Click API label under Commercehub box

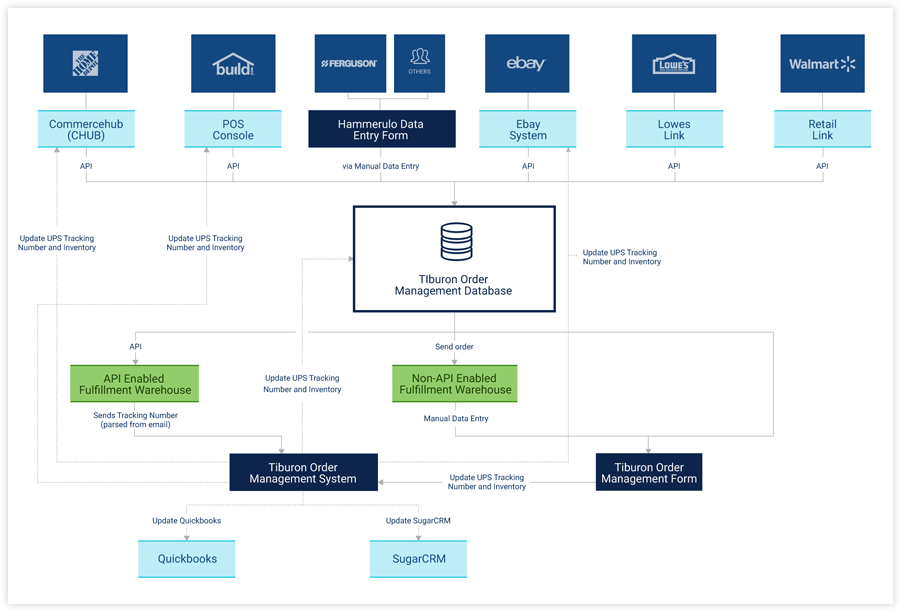point(86,166)
